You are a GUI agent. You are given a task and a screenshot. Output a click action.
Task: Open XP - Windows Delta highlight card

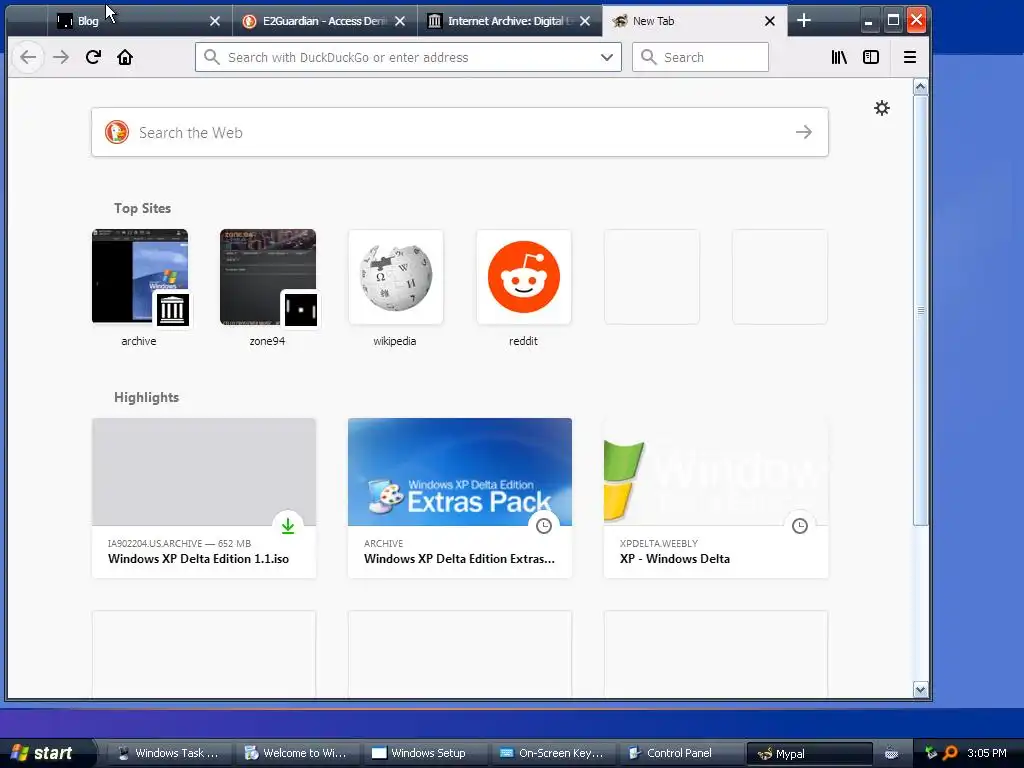click(716, 498)
